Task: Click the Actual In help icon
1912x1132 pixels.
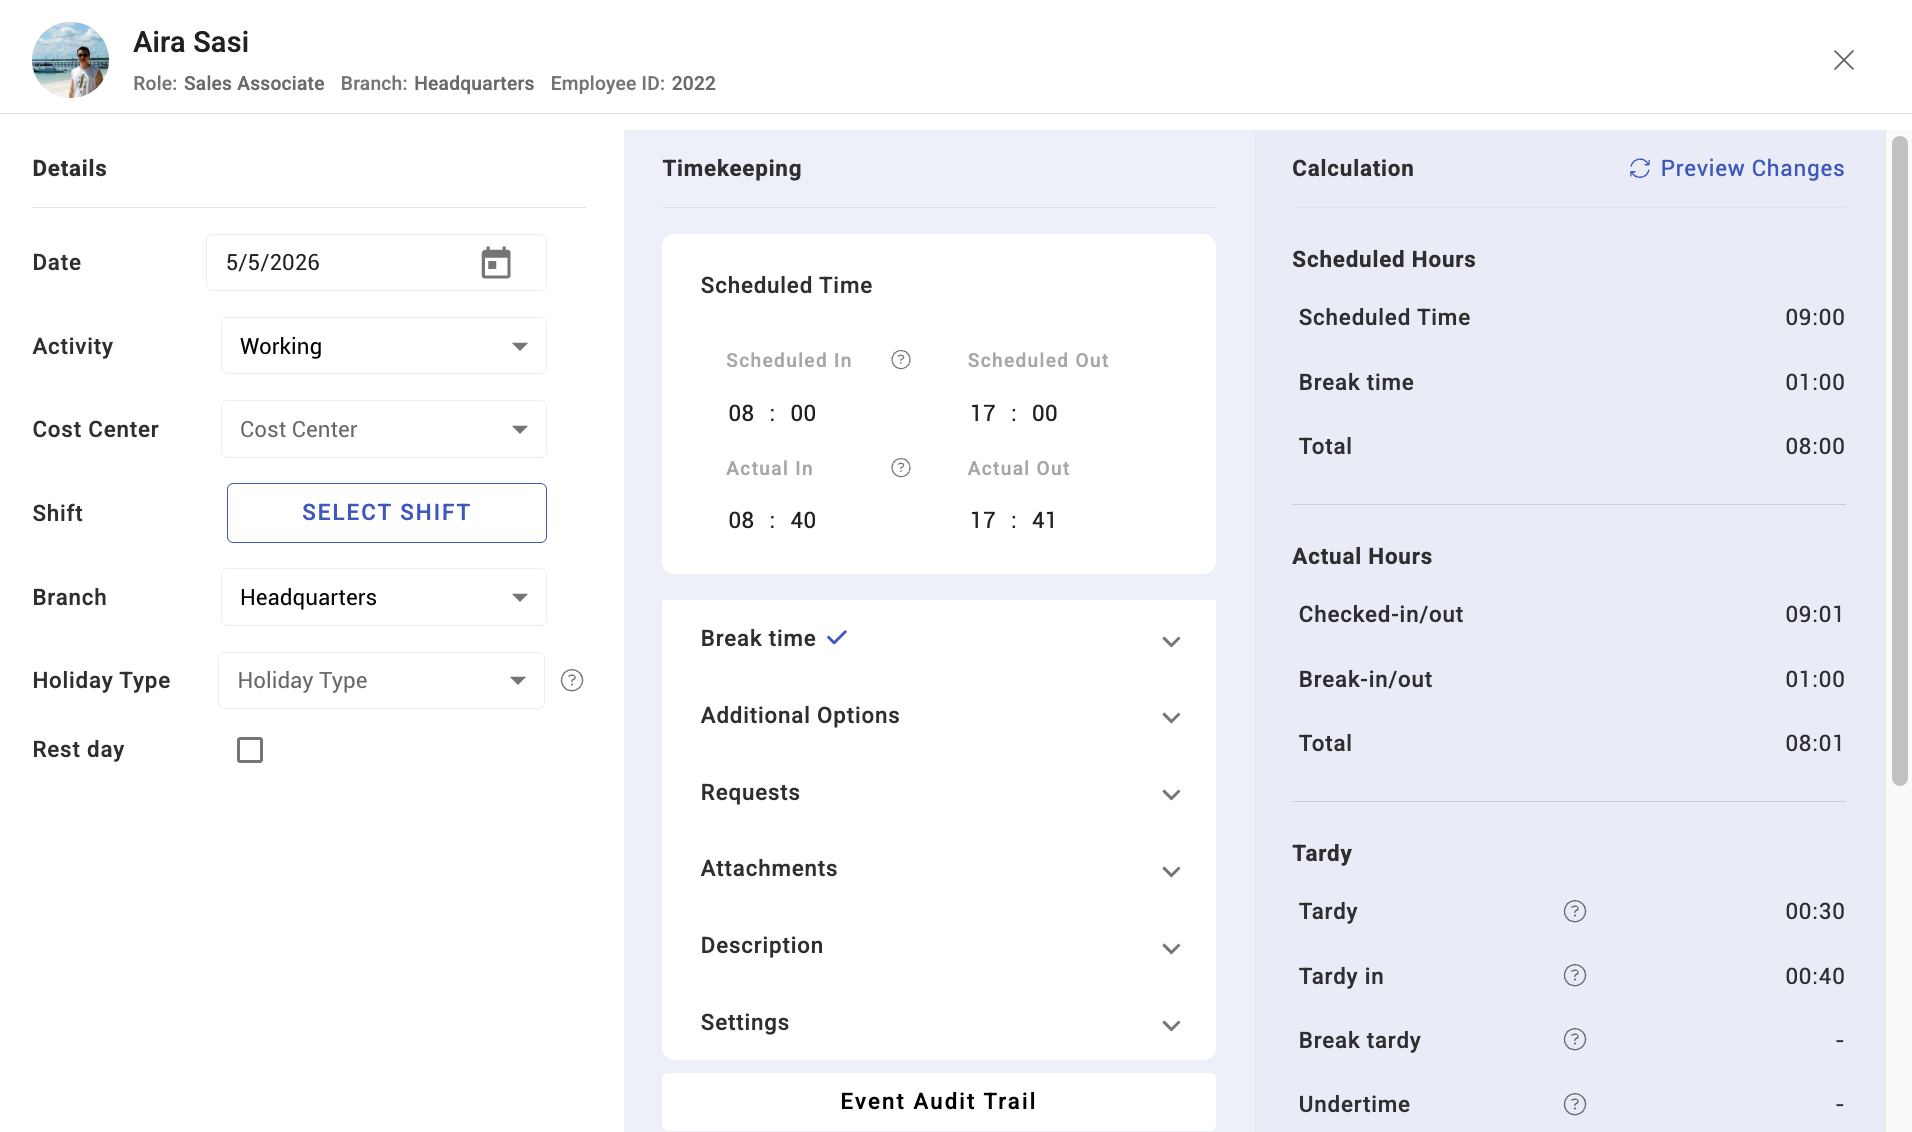Action: [901, 468]
